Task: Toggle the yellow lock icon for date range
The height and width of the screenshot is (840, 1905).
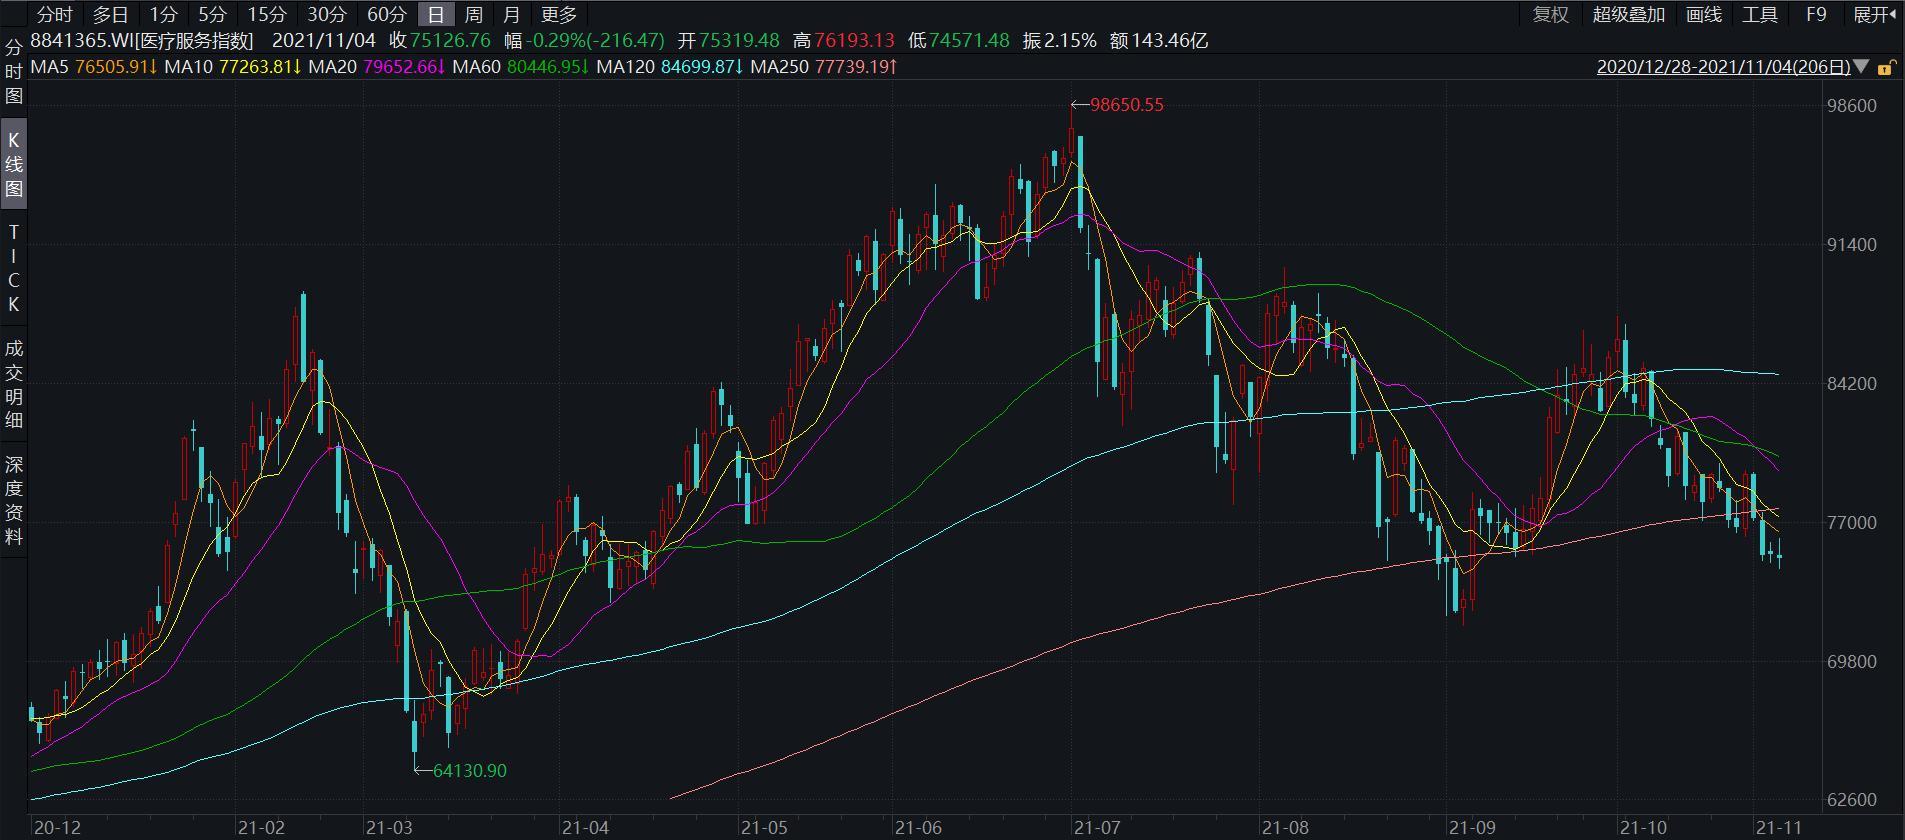Action: [x=1885, y=68]
